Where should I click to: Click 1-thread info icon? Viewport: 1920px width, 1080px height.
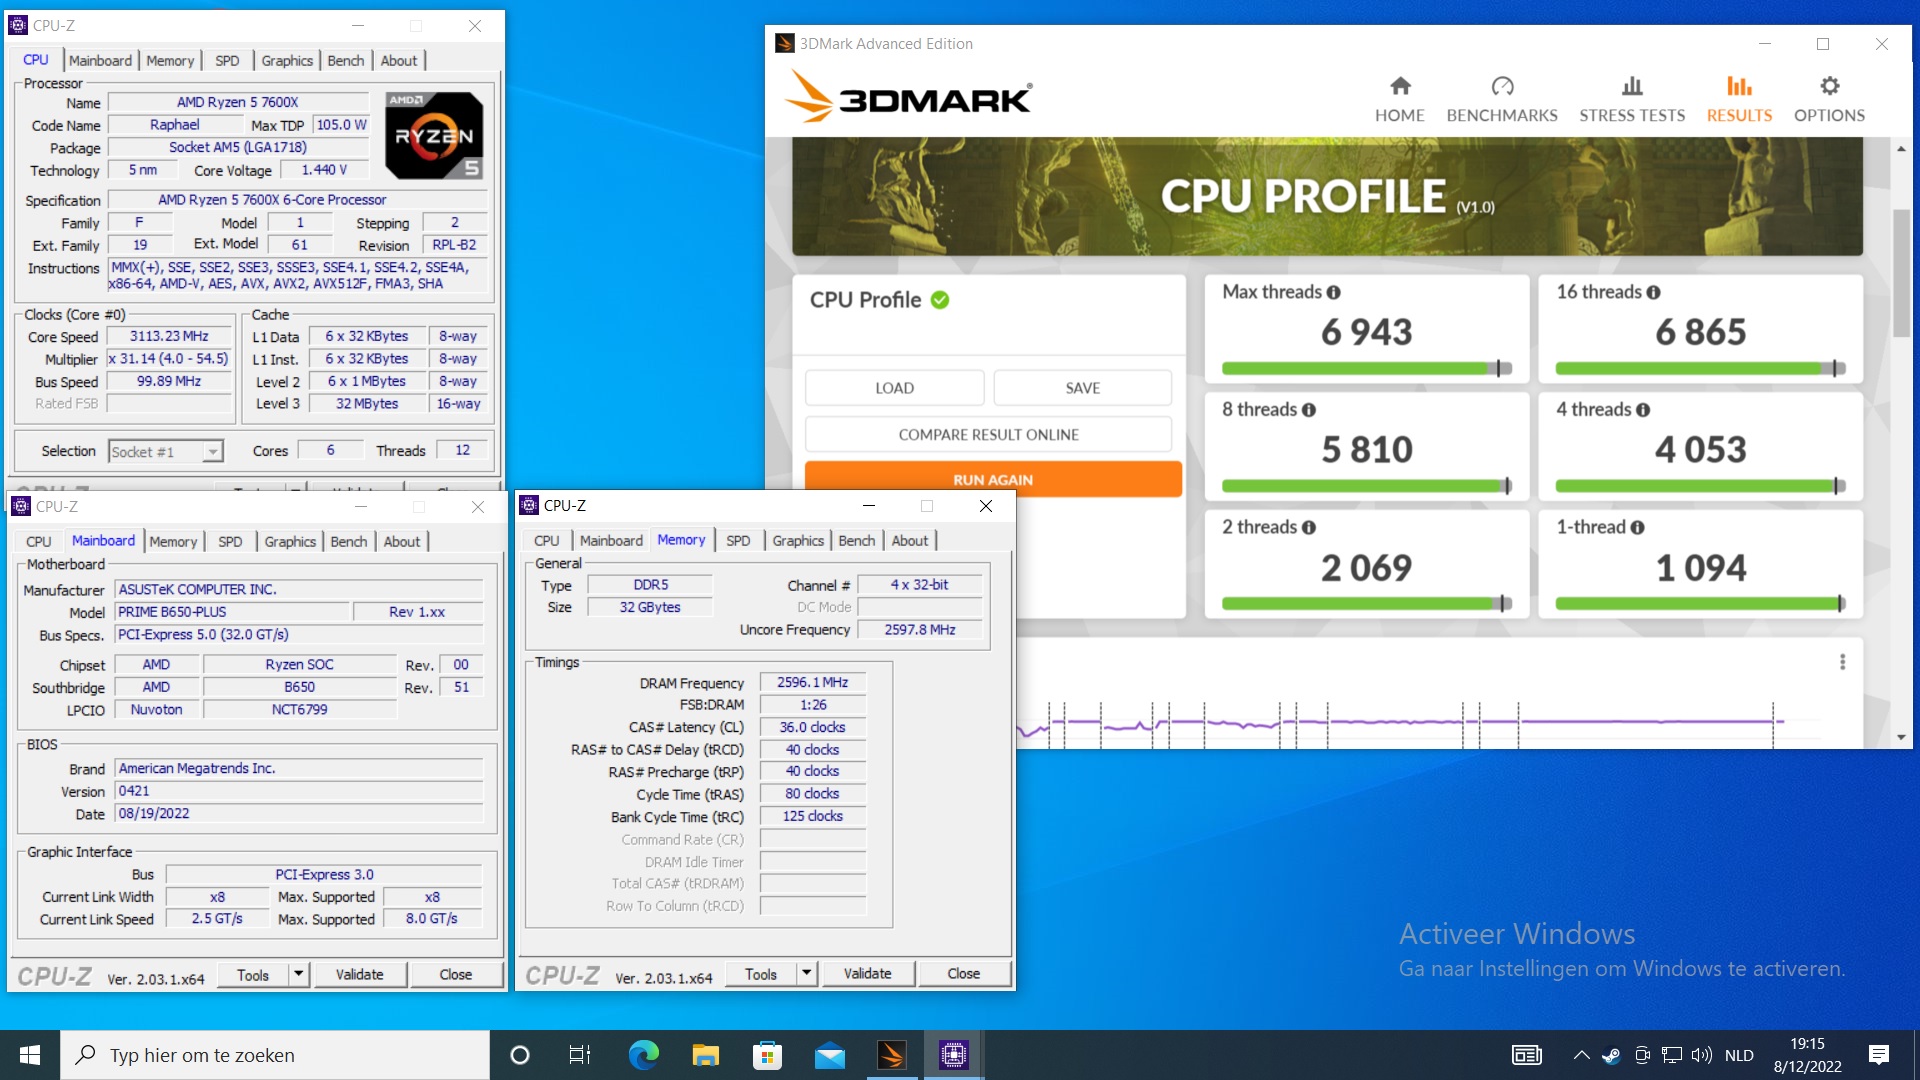pos(1637,528)
